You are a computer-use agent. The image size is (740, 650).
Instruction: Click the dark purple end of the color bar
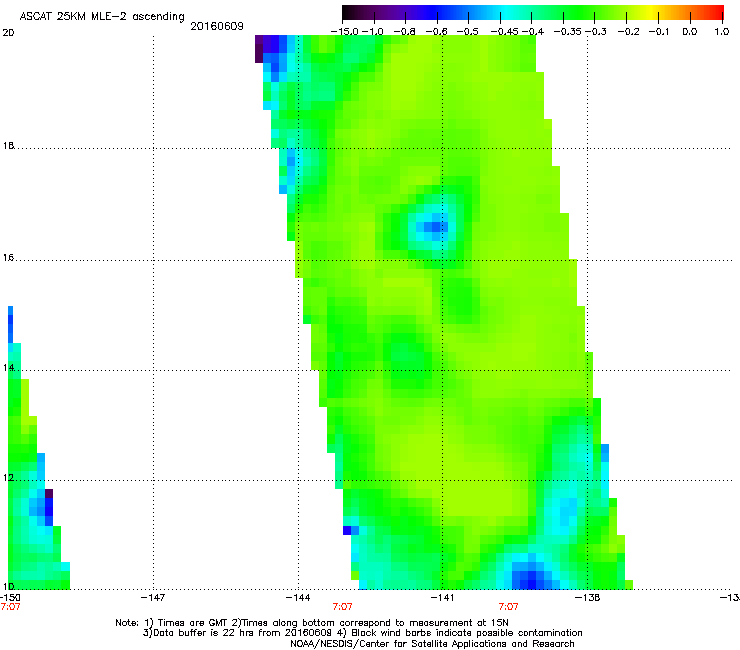pyautogui.click(x=349, y=13)
